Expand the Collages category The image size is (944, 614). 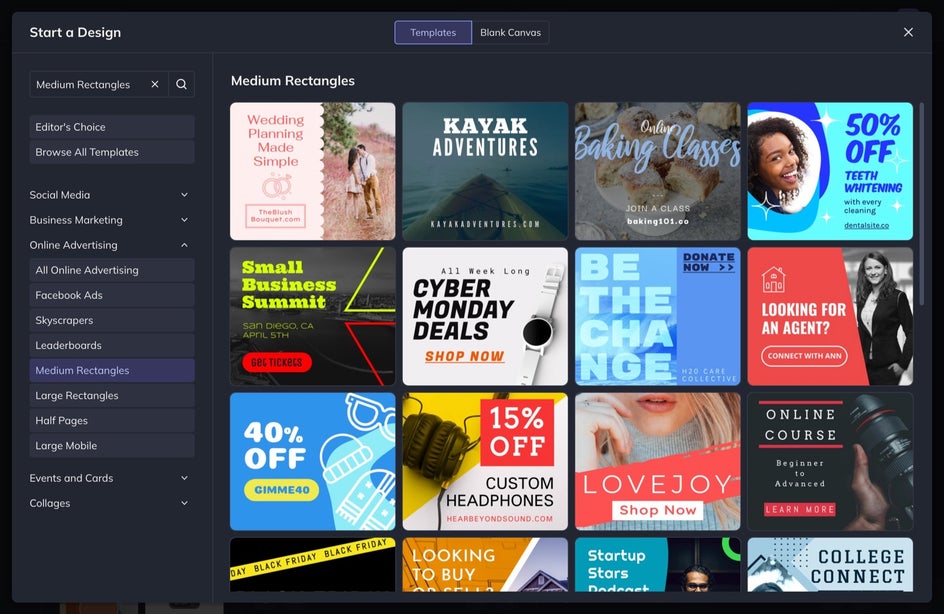(109, 503)
